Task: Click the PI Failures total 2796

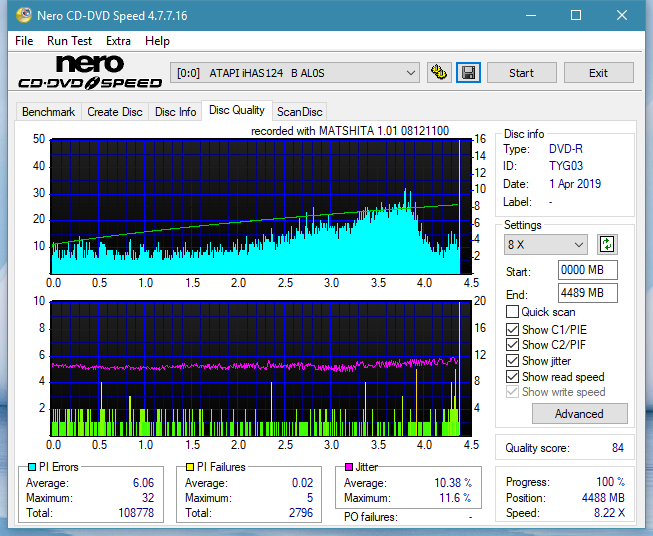Action: point(301,512)
